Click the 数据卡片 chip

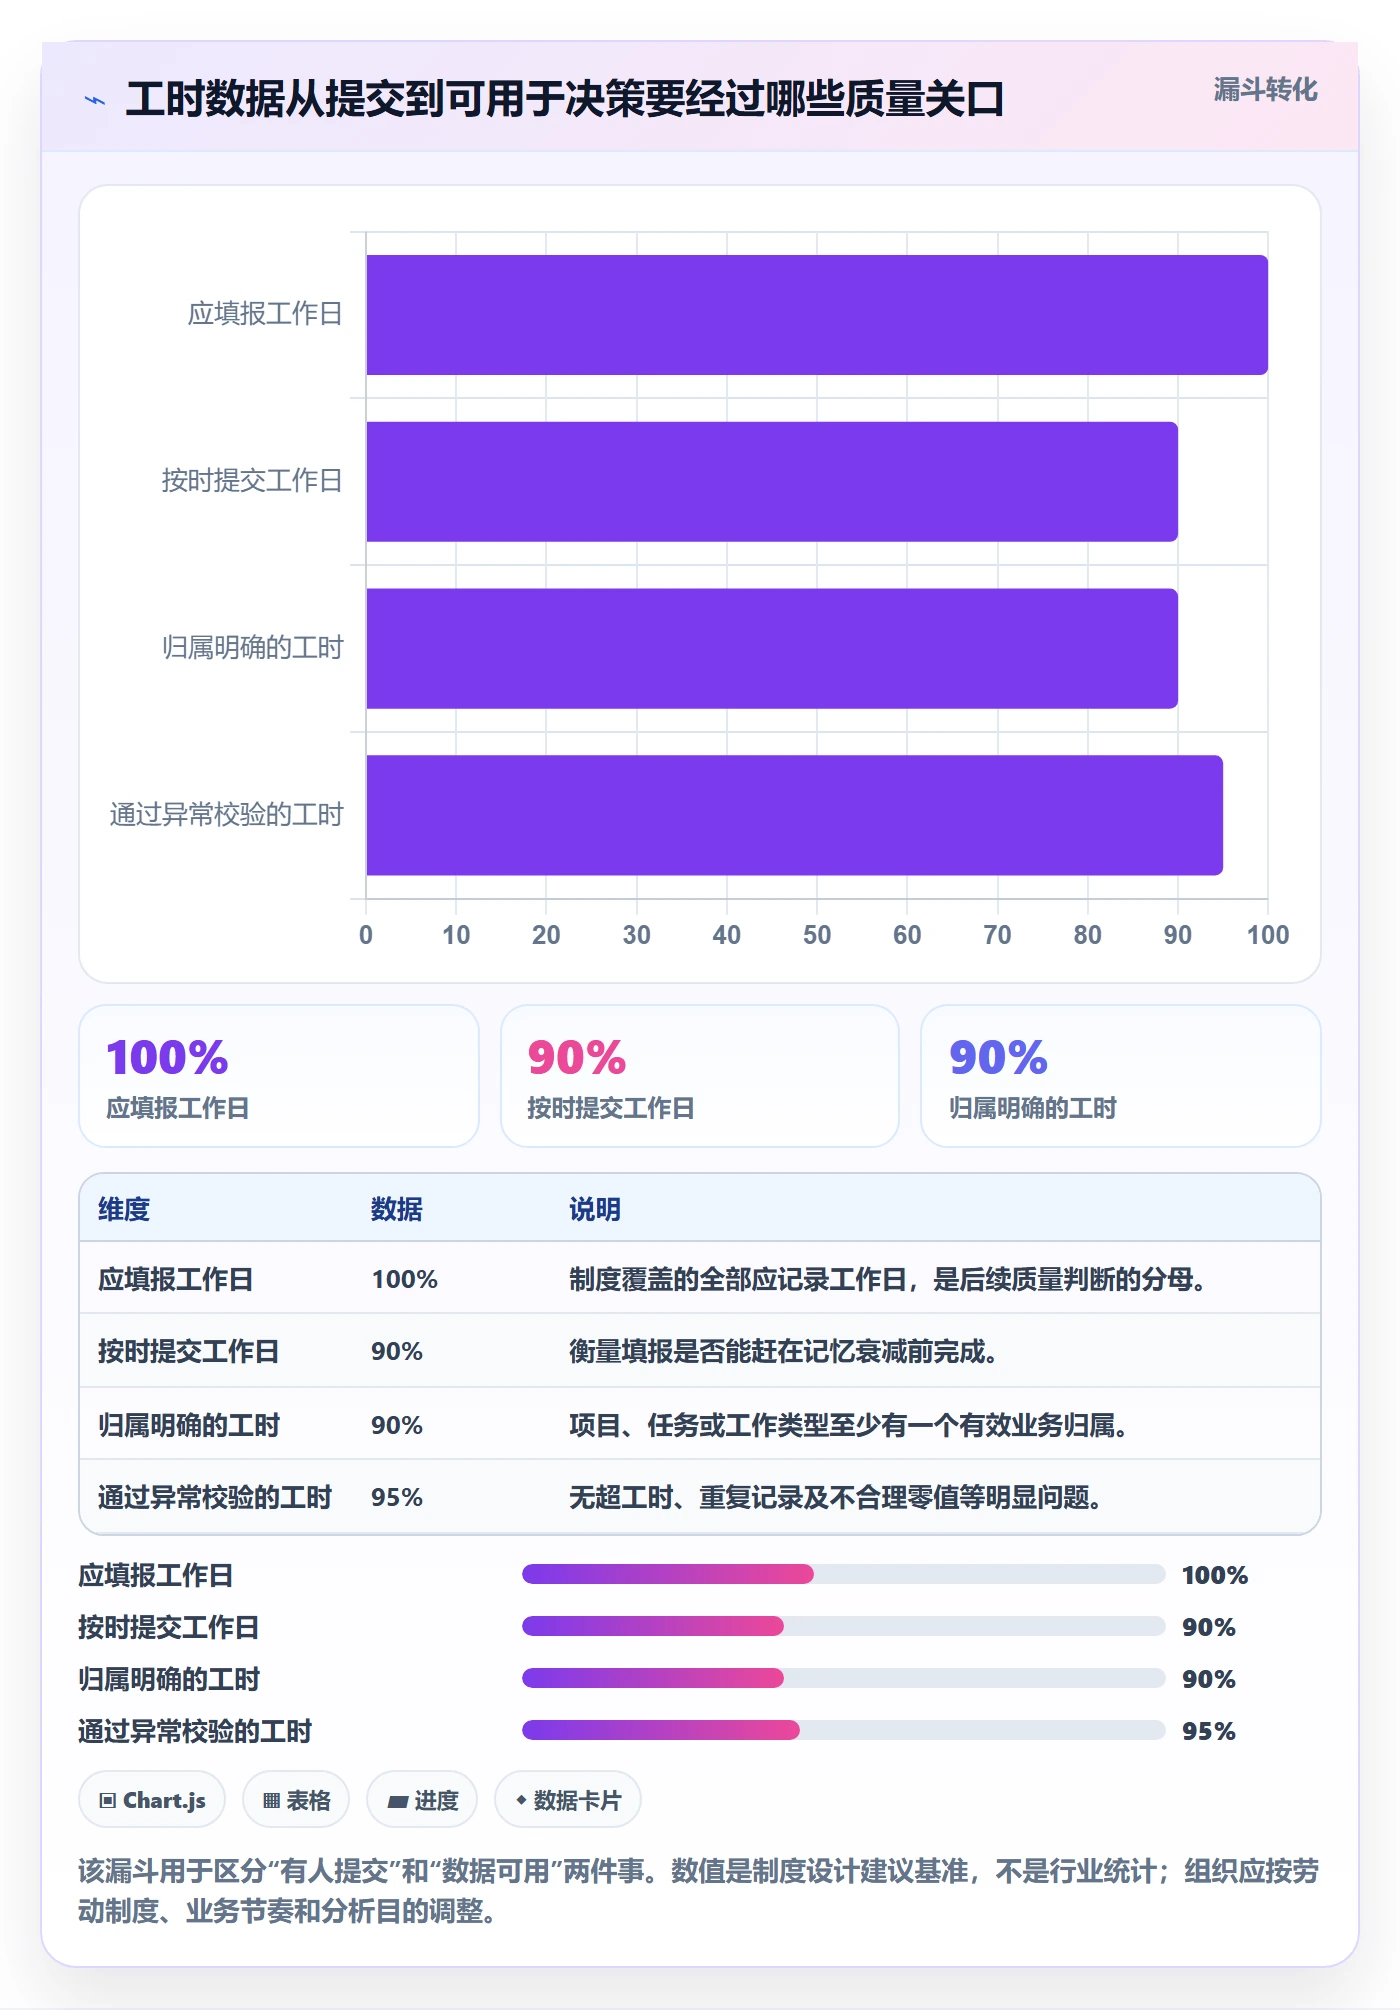[568, 1800]
